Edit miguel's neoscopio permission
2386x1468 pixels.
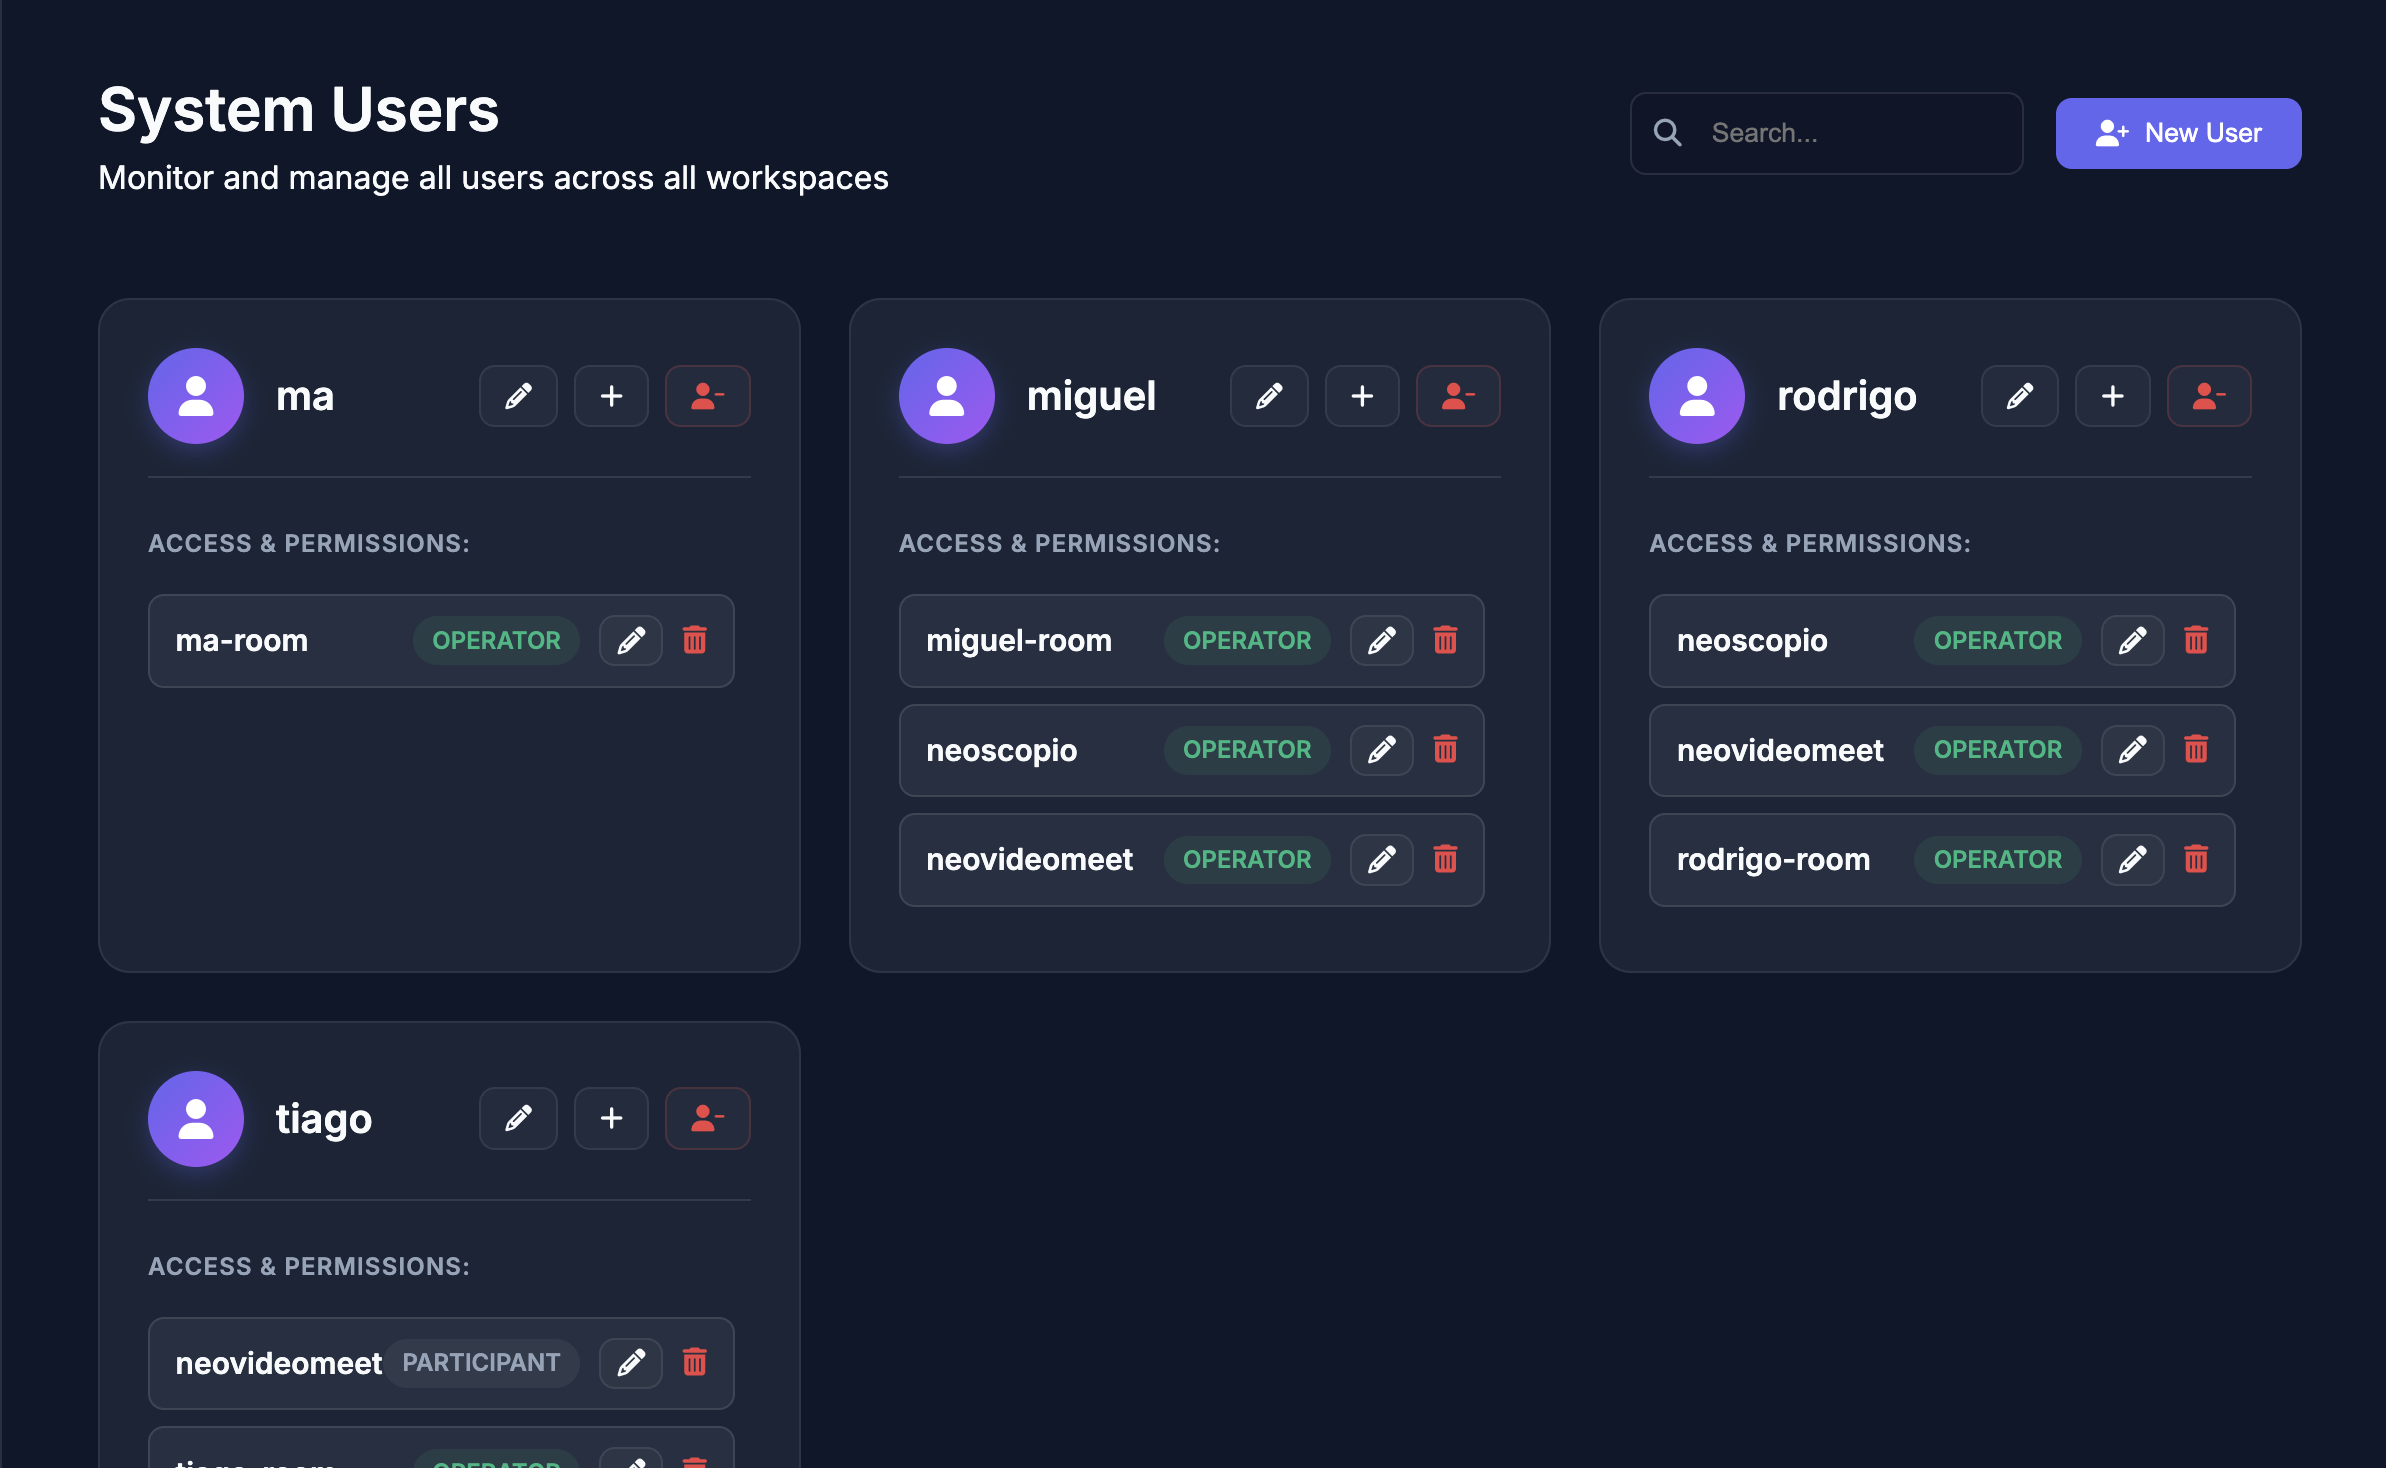1382,750
